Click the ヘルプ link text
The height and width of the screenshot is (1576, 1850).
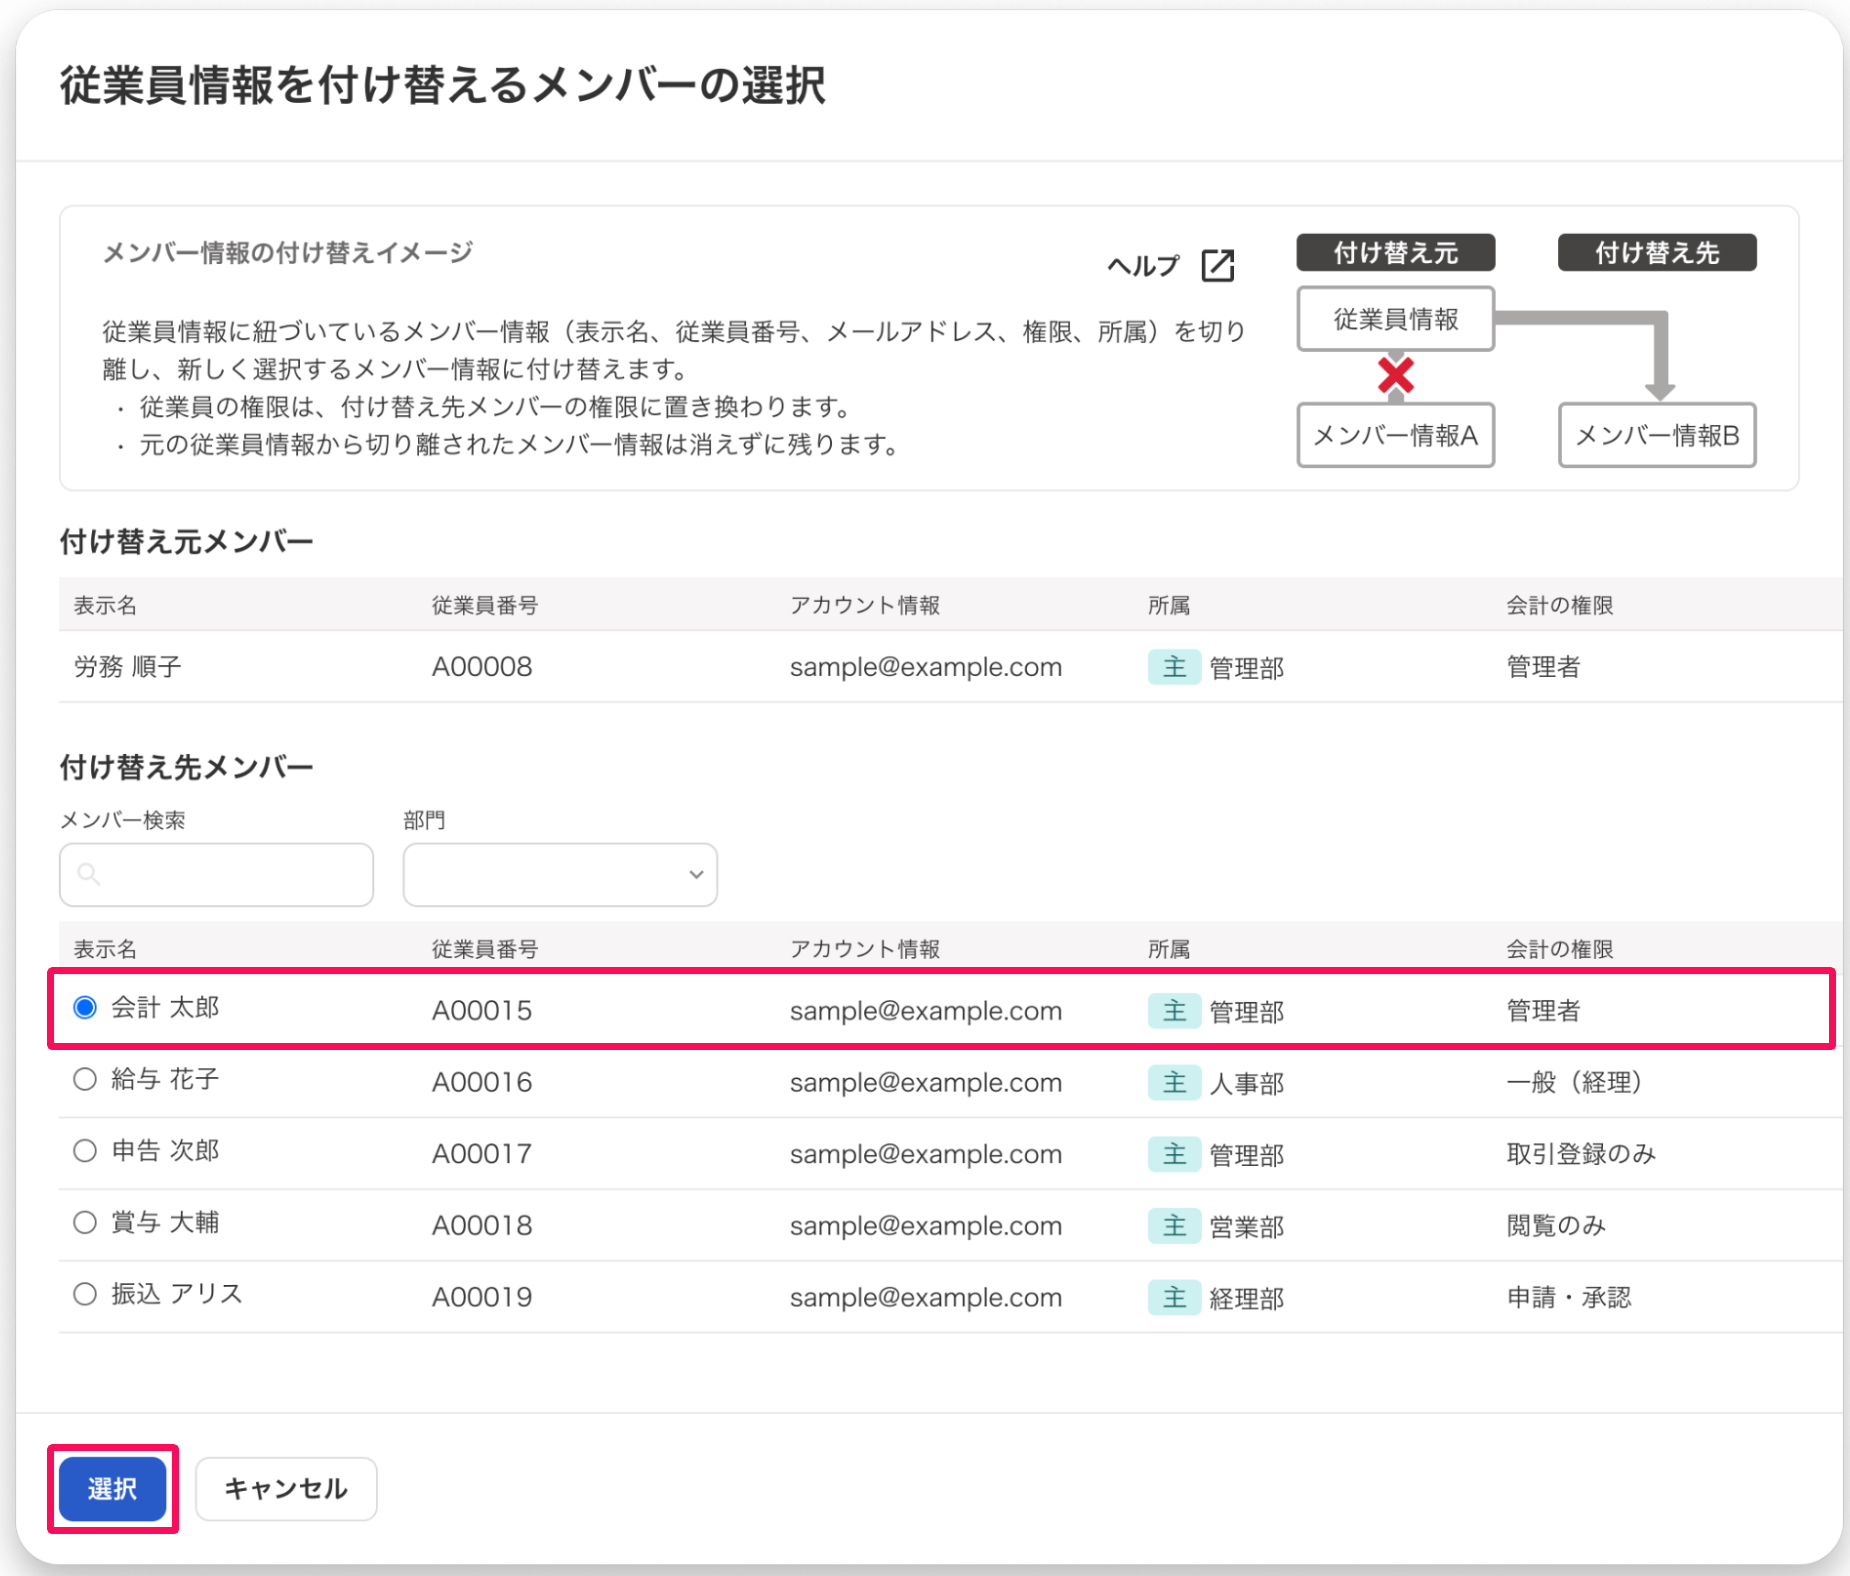pos(1143,266)
